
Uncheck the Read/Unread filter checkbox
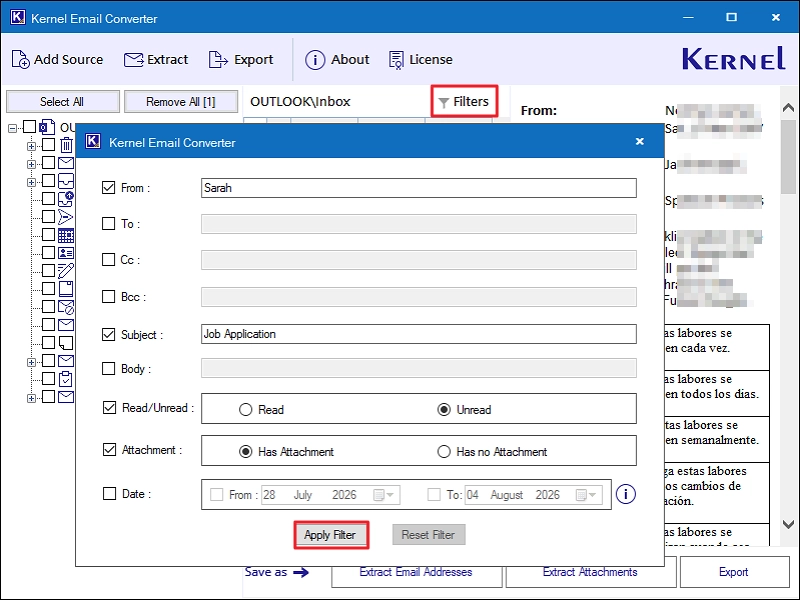pos(109,407)
